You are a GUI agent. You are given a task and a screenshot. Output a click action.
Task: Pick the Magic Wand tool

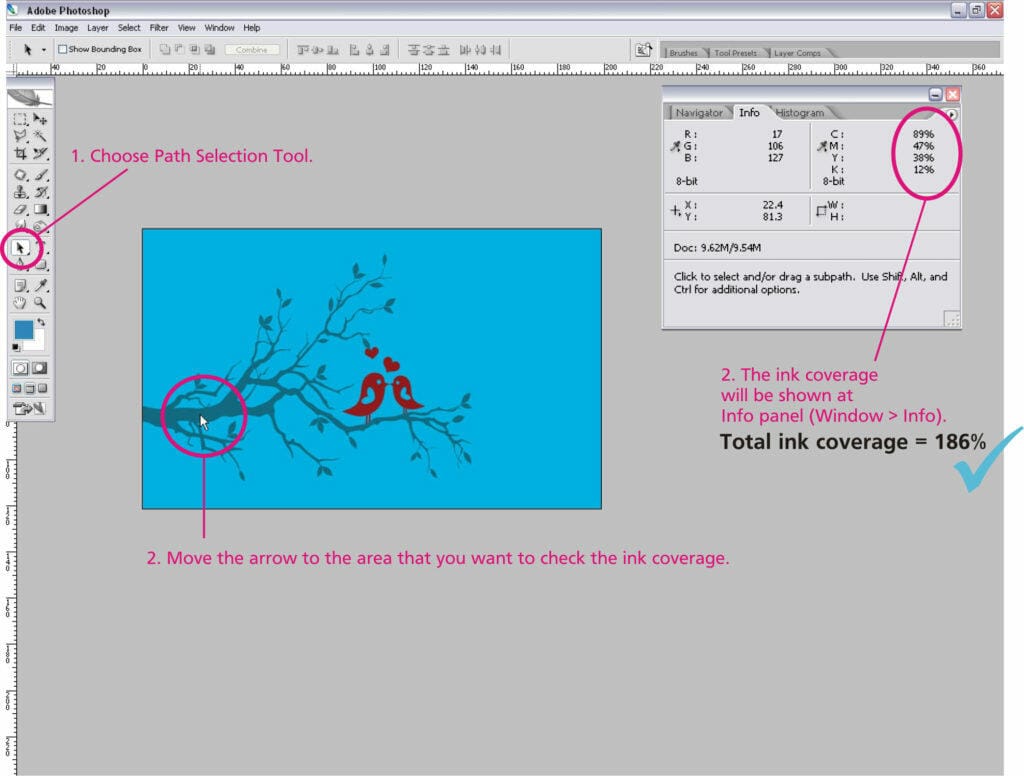(x=40, y=136)
